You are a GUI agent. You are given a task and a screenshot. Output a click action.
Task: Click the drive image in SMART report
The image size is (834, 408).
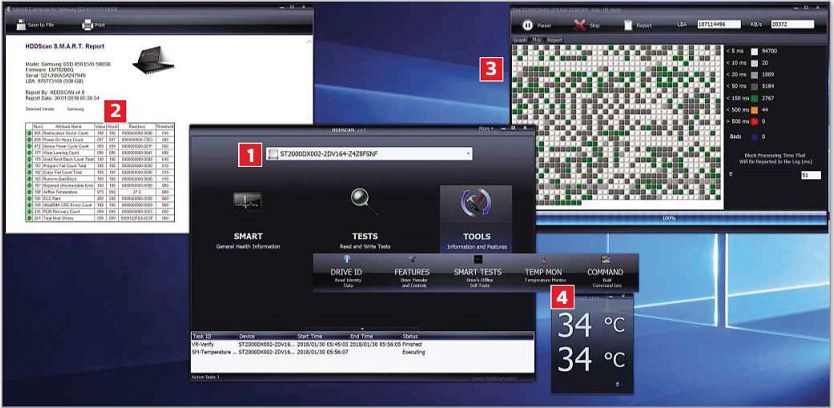153,60
